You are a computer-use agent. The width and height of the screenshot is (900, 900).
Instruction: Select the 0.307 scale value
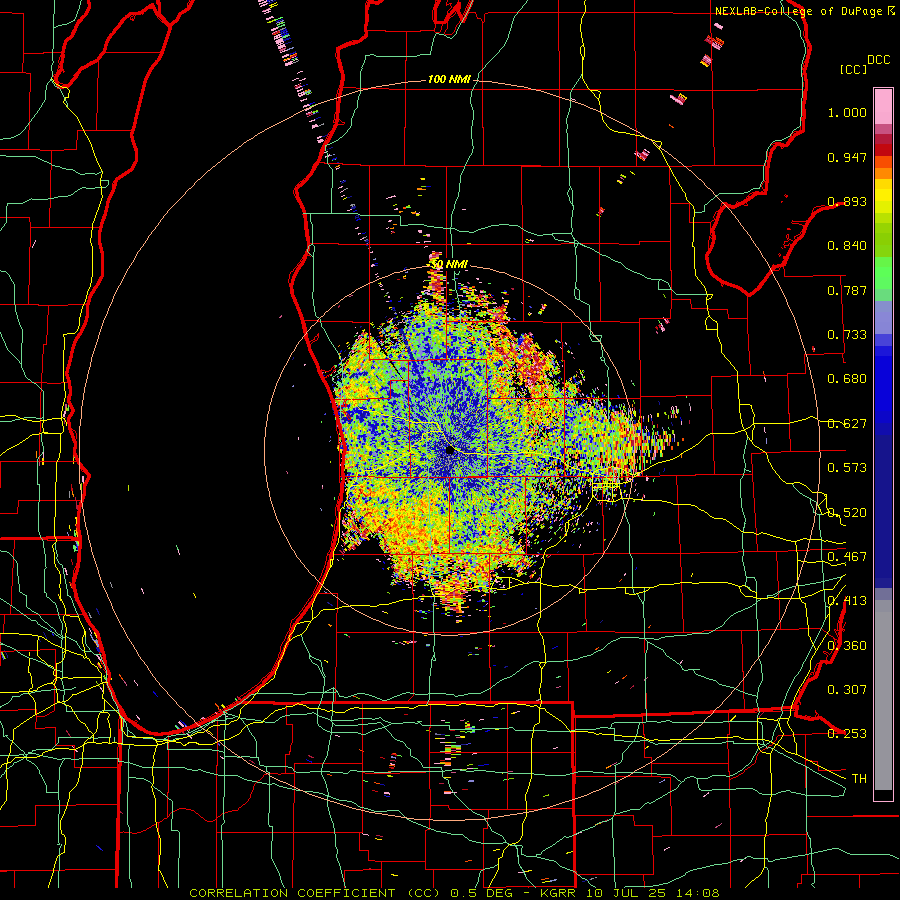847,690
